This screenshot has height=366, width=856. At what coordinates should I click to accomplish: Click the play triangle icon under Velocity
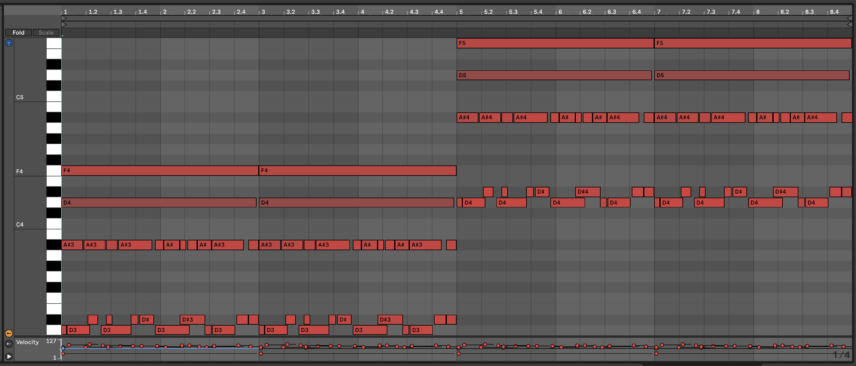pyautogui.click(x=9, y=356)
